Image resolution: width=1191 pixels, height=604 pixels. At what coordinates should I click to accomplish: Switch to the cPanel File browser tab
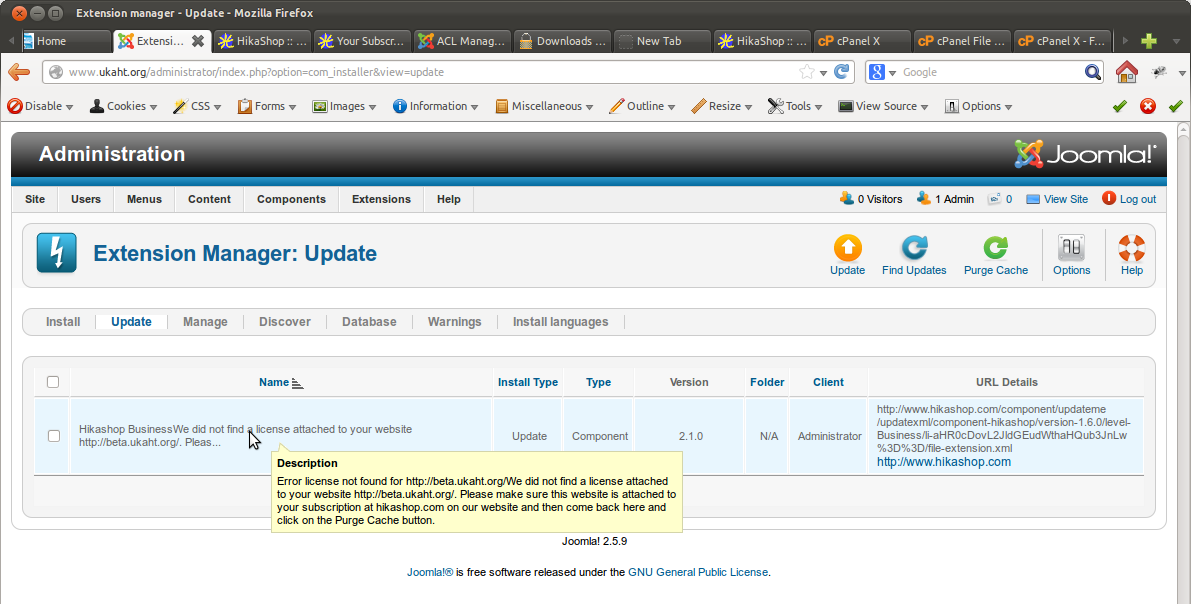pos(962,41)
